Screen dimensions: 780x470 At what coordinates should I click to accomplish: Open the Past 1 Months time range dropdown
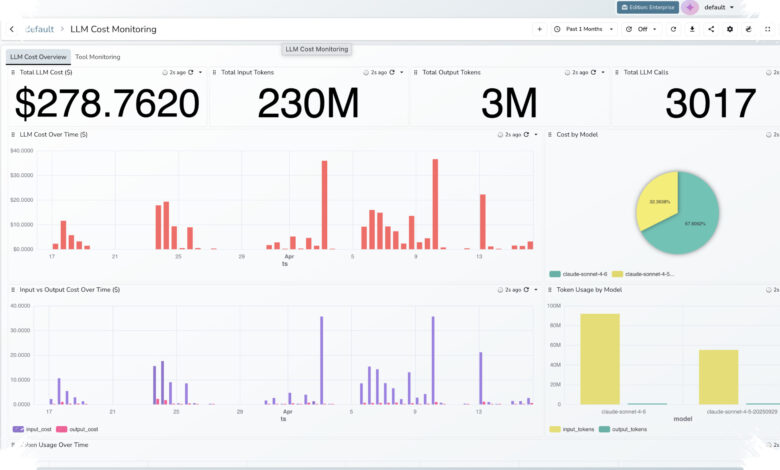point(584,29)
